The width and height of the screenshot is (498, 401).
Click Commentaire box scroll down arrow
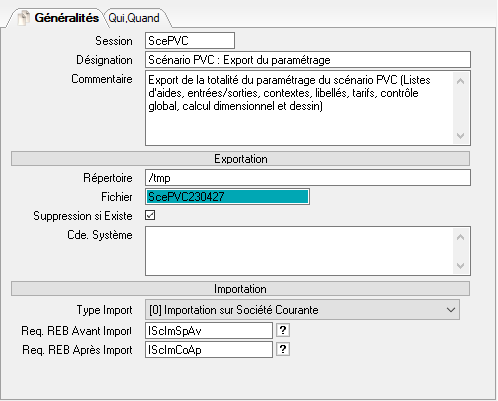click(x=461, y=136)
